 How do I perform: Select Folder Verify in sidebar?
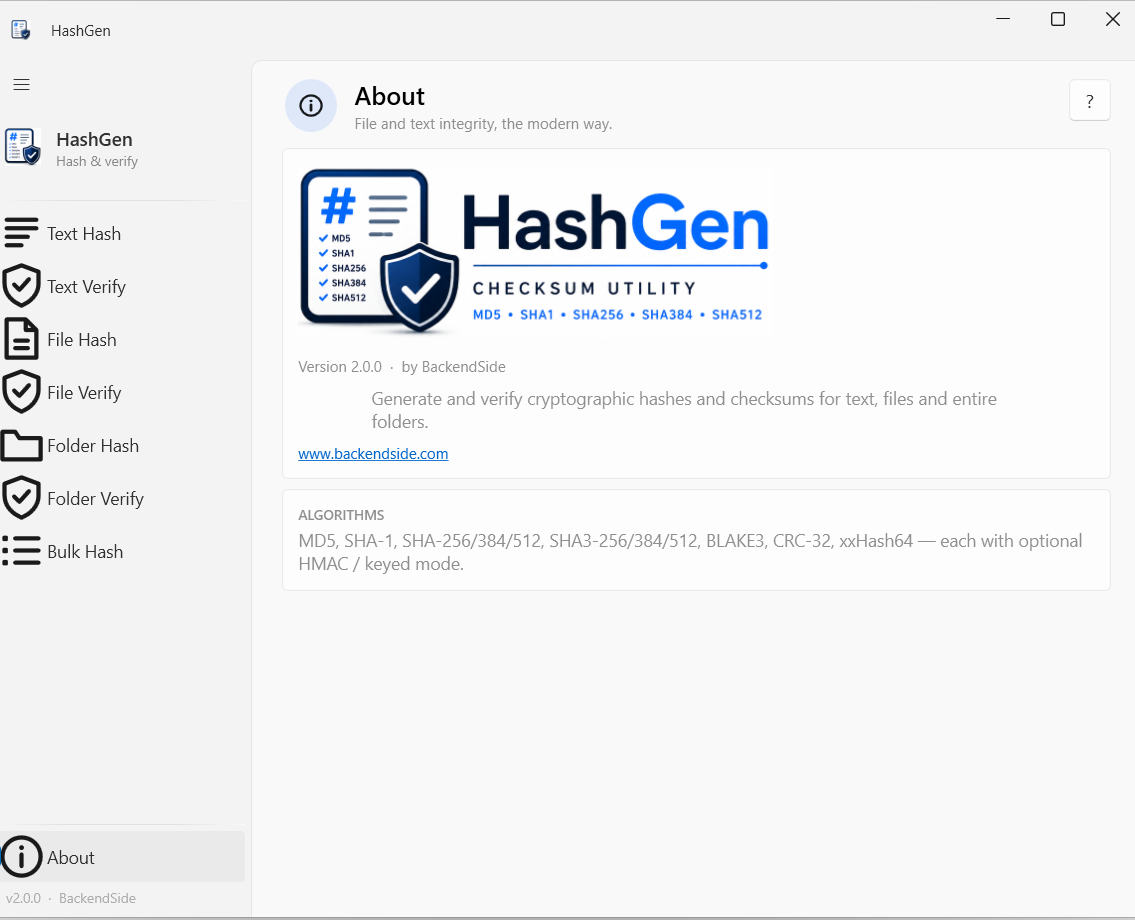[x=122, y=498]
